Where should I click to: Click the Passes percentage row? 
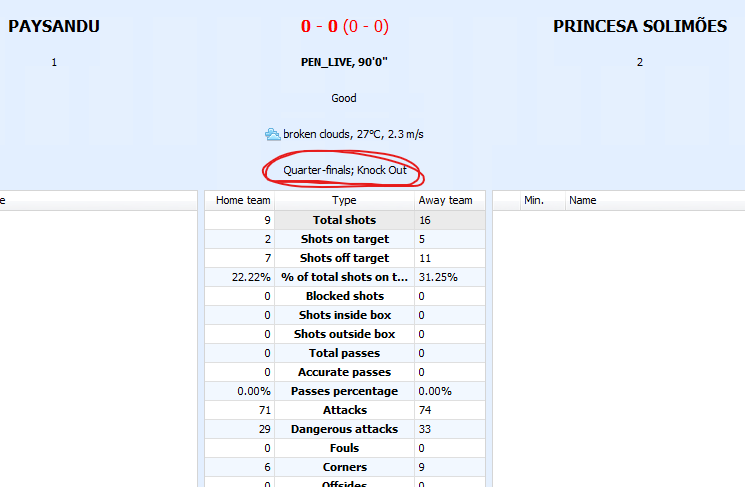click(x=345, y=391)
